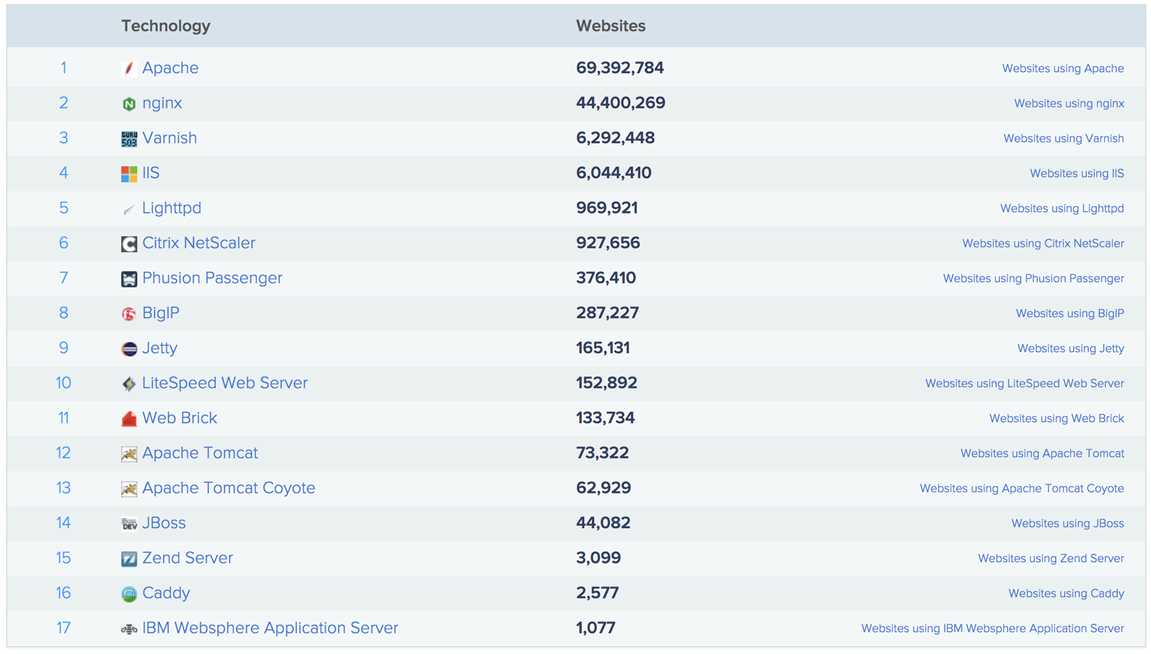
Task: Select the 69,392,784 website count
Action: [620, 68]
